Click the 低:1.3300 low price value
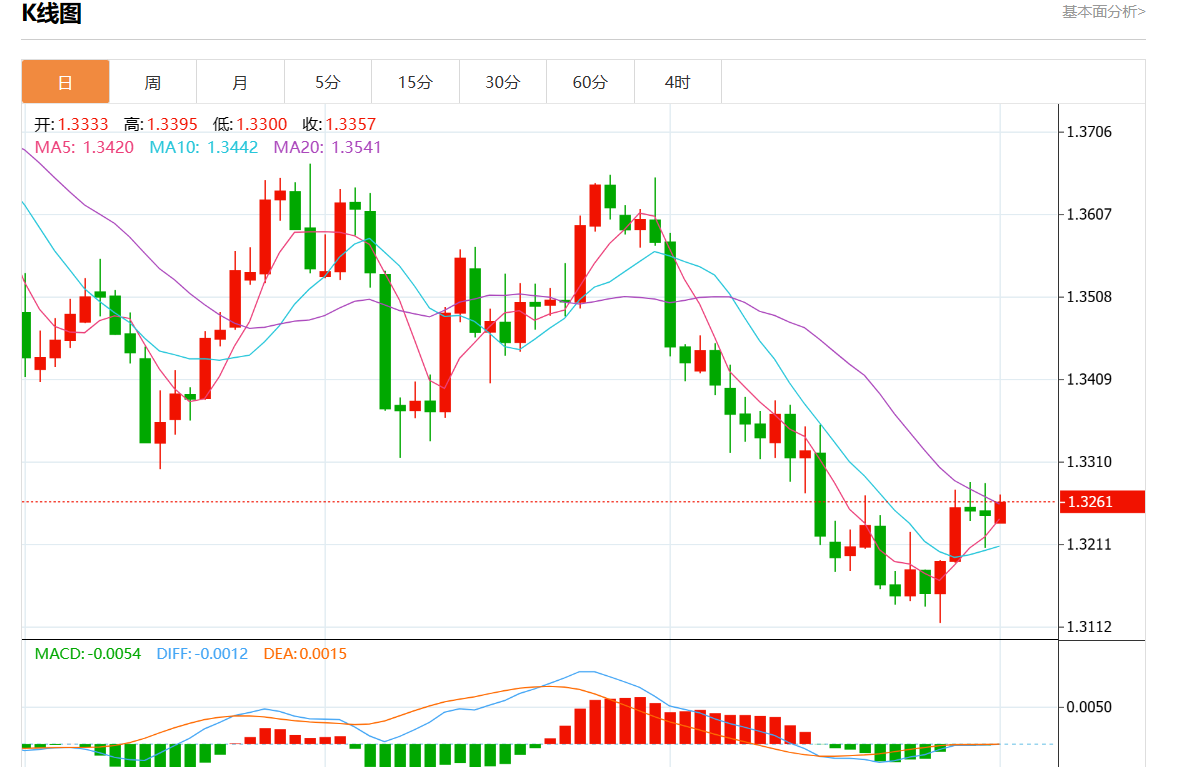This screenshot has height=767, width=1177. click(250, 125)
